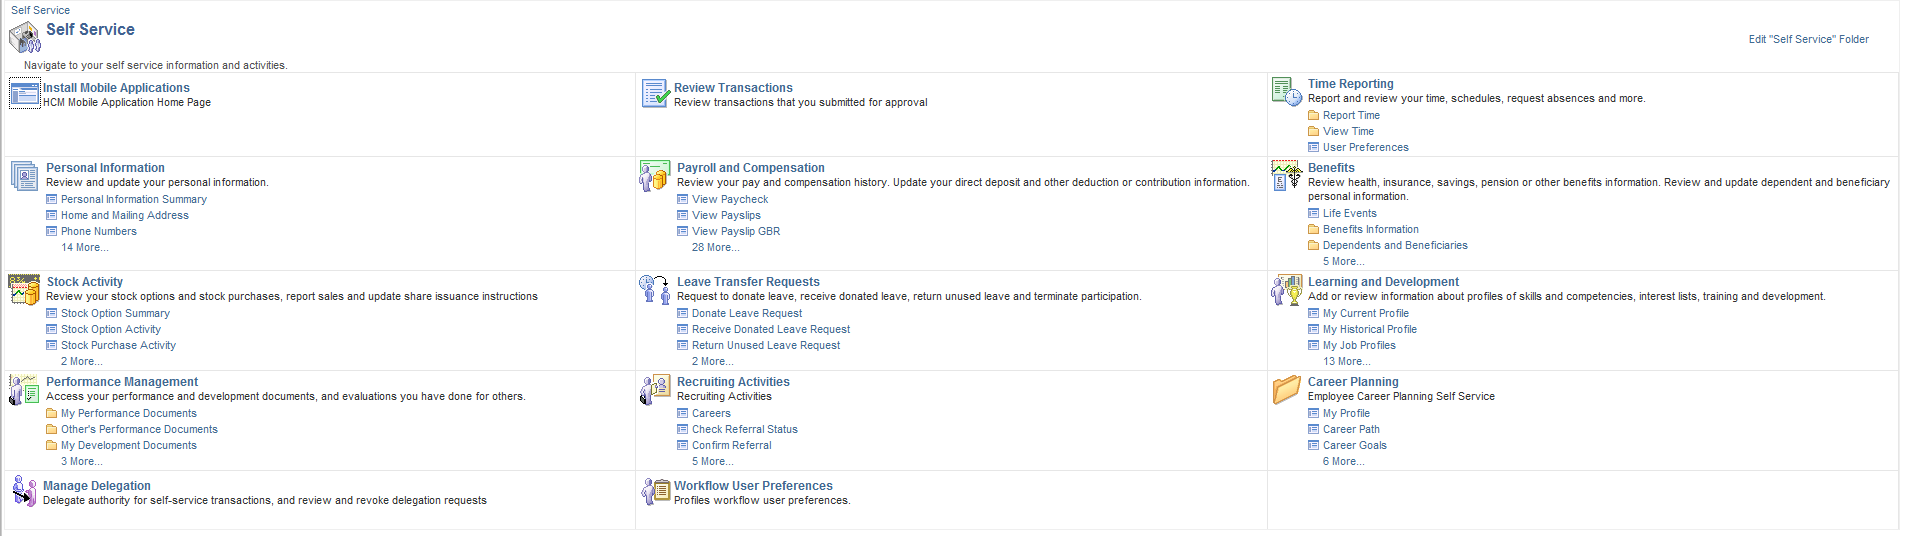Click the Leave Transfer Requests icon
Viewport: 1905px width, 536px height.
tap(655, 290)
